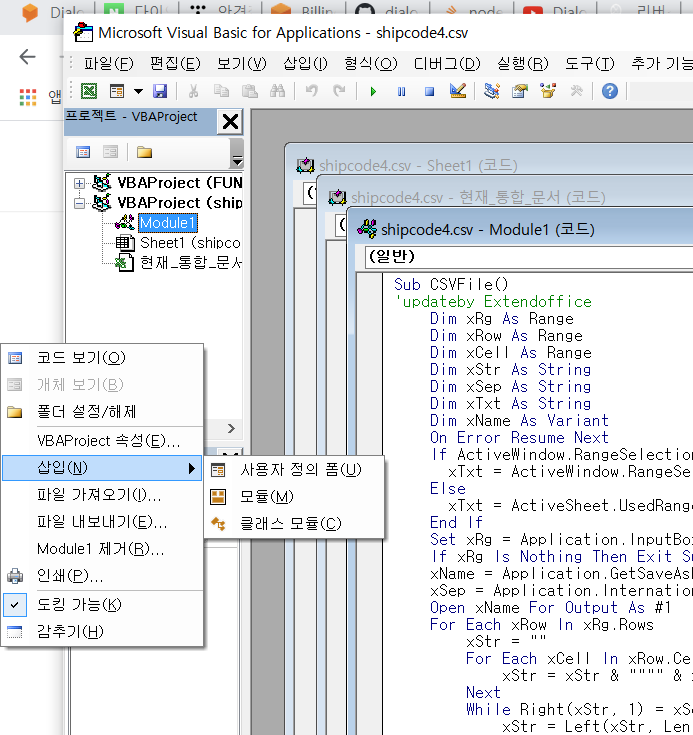This screenshot has width=693, height=735.
Task: Choose 폴더 설정/해제 in context menu
Action: tap(103, 412)
